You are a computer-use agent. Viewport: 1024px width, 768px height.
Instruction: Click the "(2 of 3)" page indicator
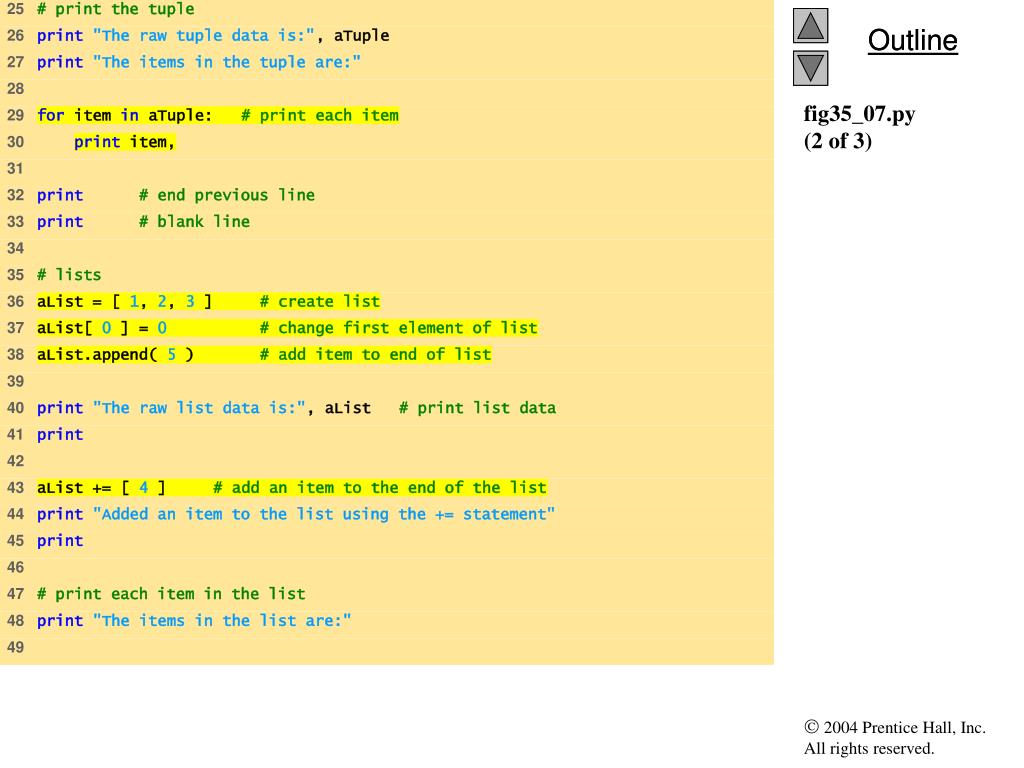(838, 141)
